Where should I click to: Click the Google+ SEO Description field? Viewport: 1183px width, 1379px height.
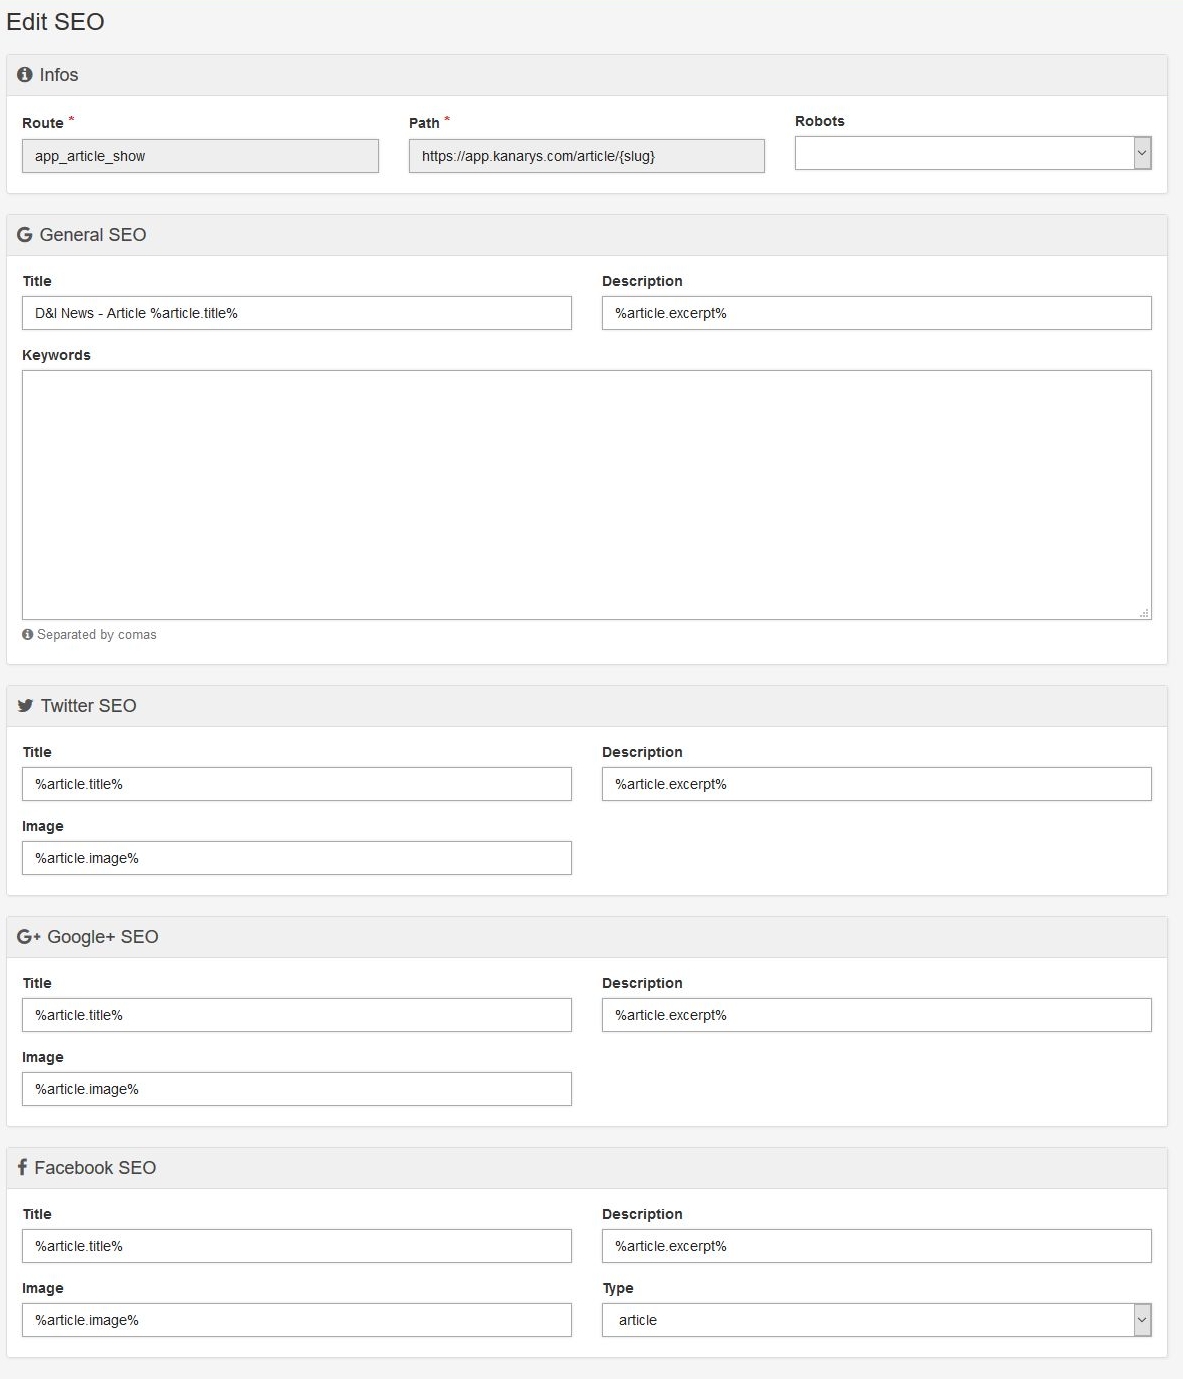(x=876, y=1015)
